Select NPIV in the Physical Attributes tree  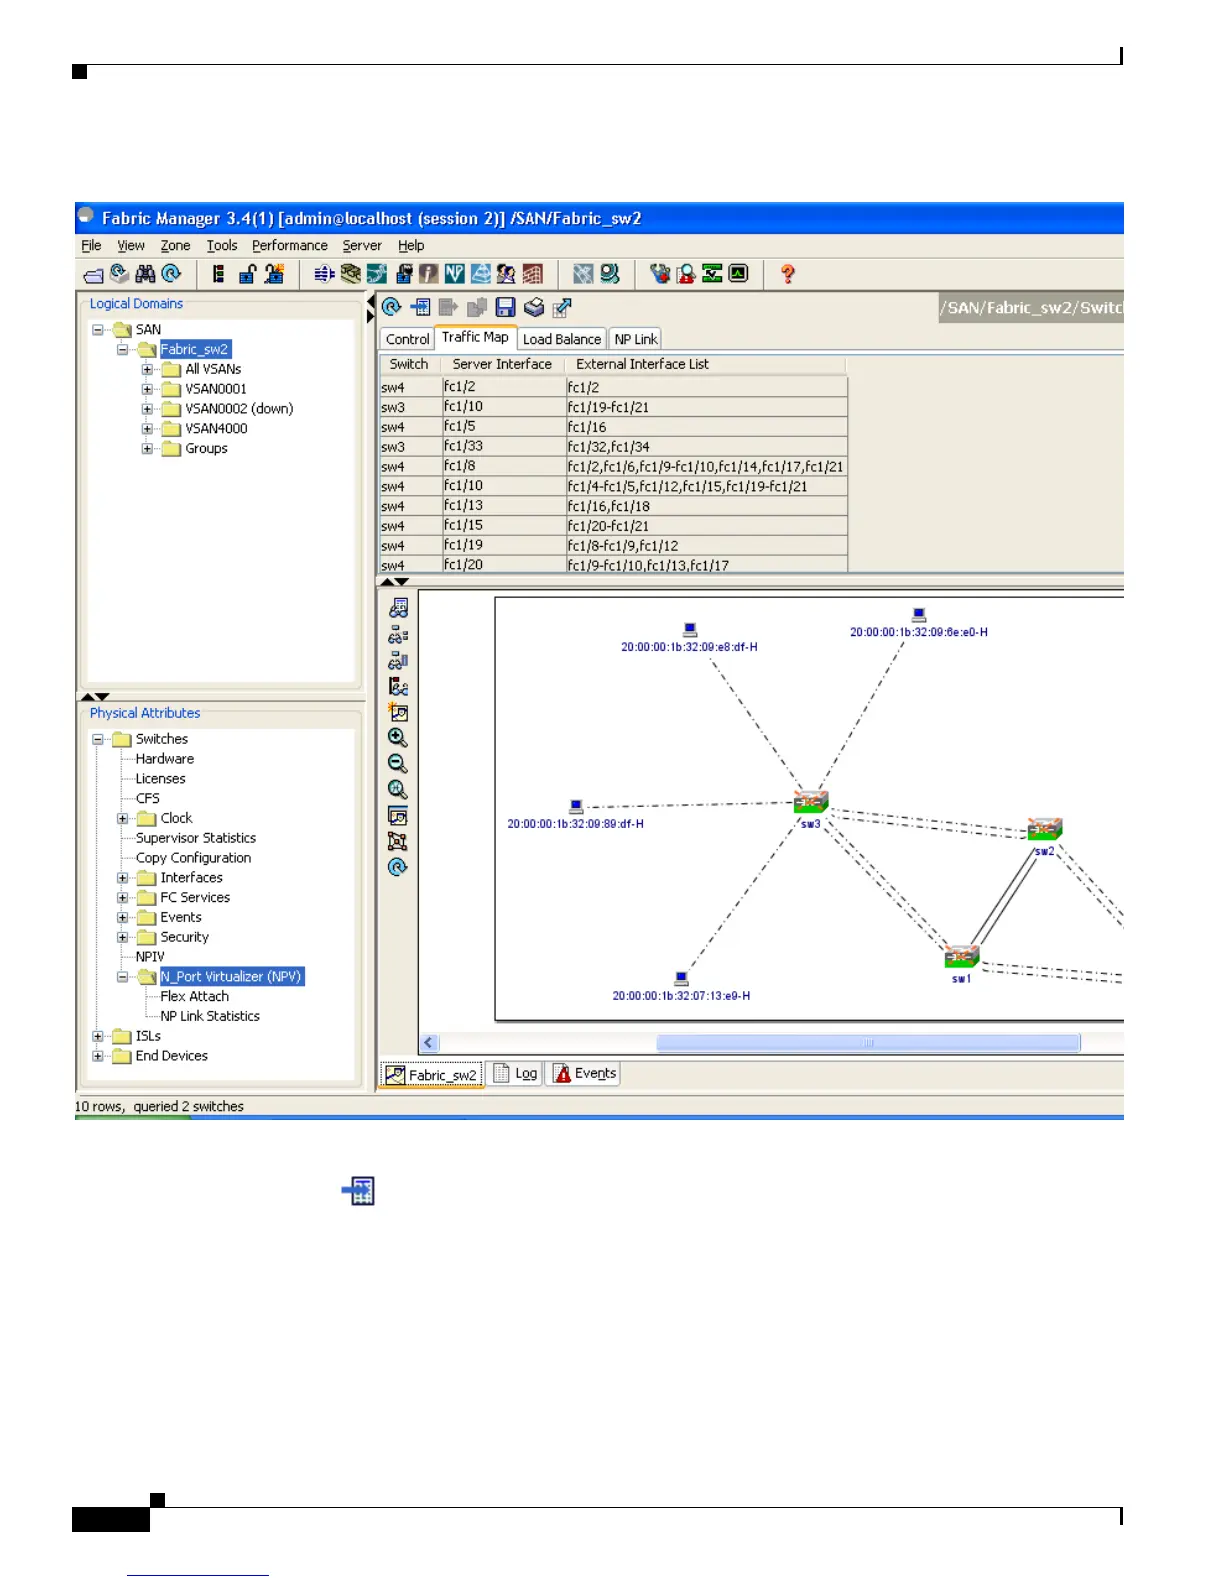click(150, 957)
